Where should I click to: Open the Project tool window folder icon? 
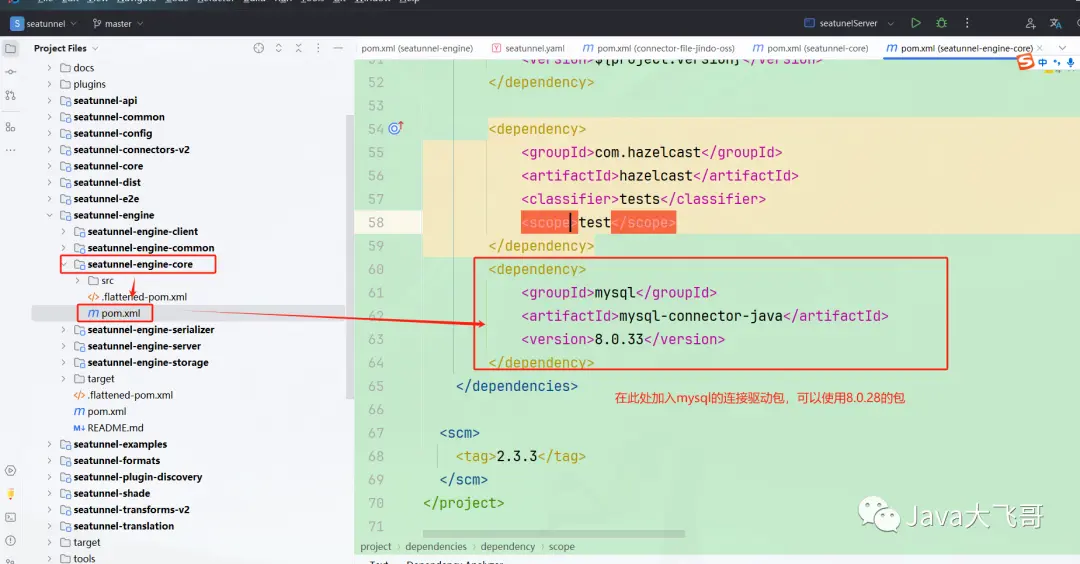(10, 49)
